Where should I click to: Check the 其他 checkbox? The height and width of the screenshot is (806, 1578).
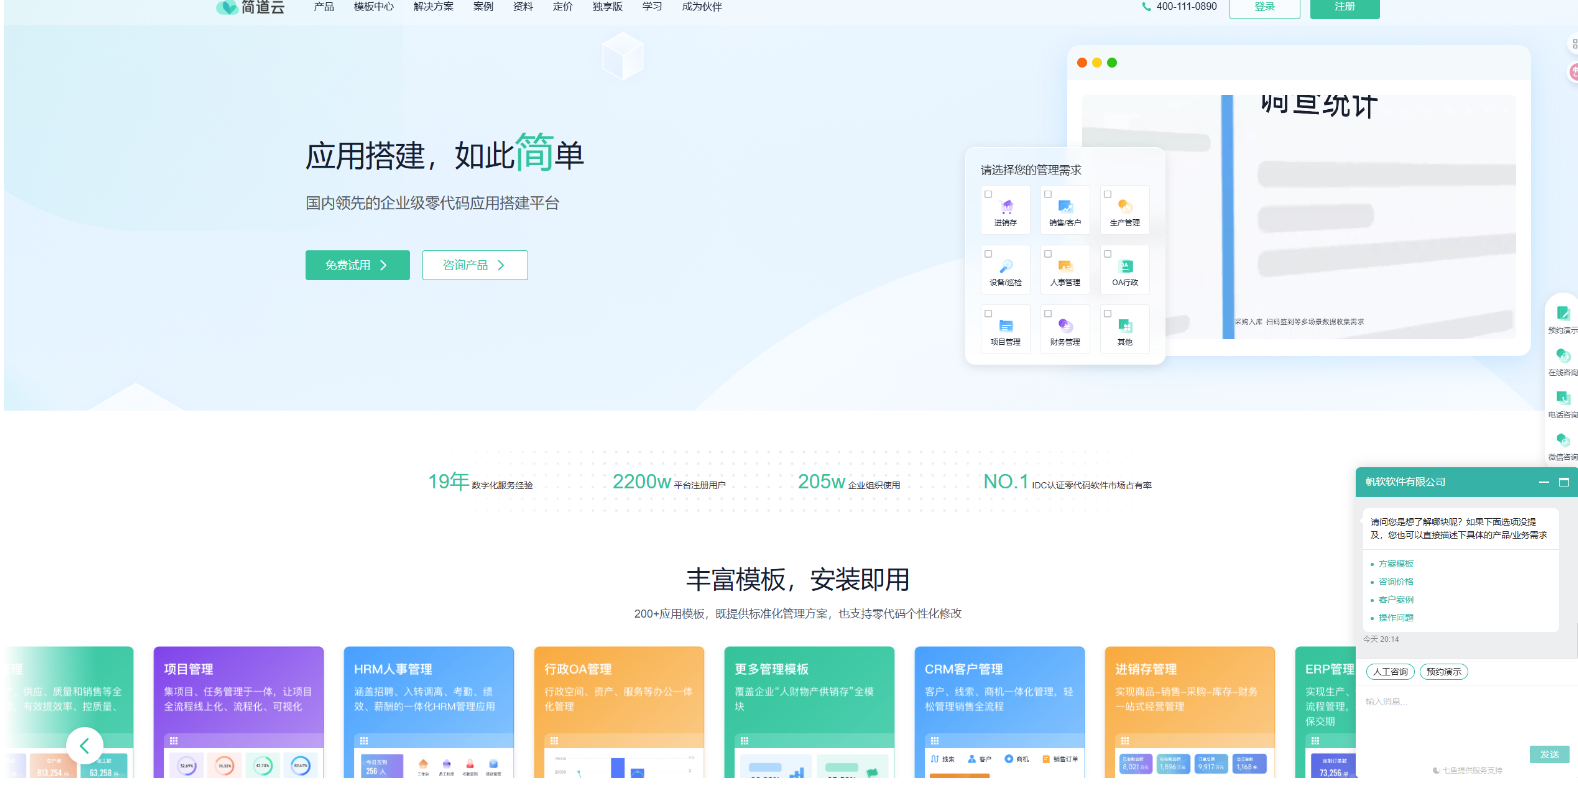click(1107, 314)
